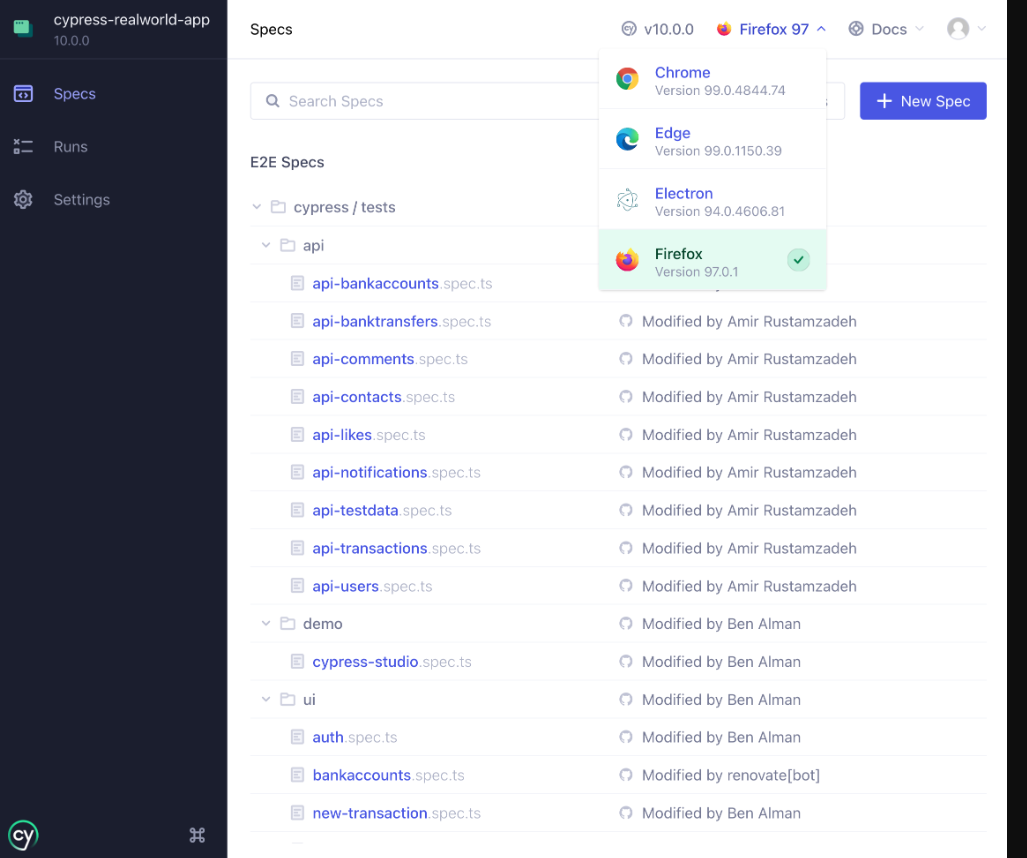The width and height of the screenshot is (1027, 858).
Task: Click git icon on api-users row
Action: click(626, 586)
